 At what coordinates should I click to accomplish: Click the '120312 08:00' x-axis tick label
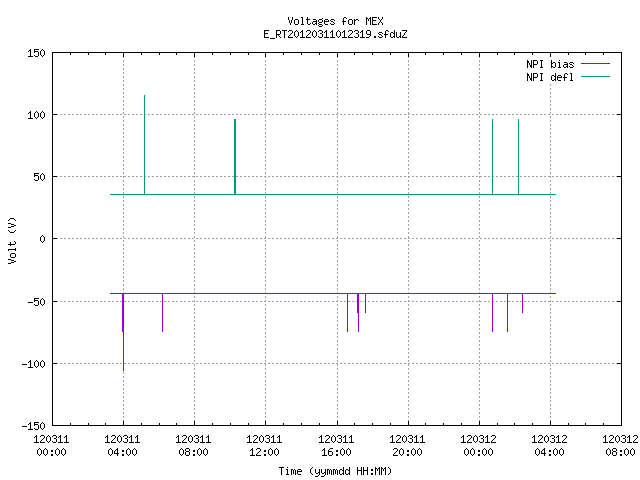[x=620, y=446]
